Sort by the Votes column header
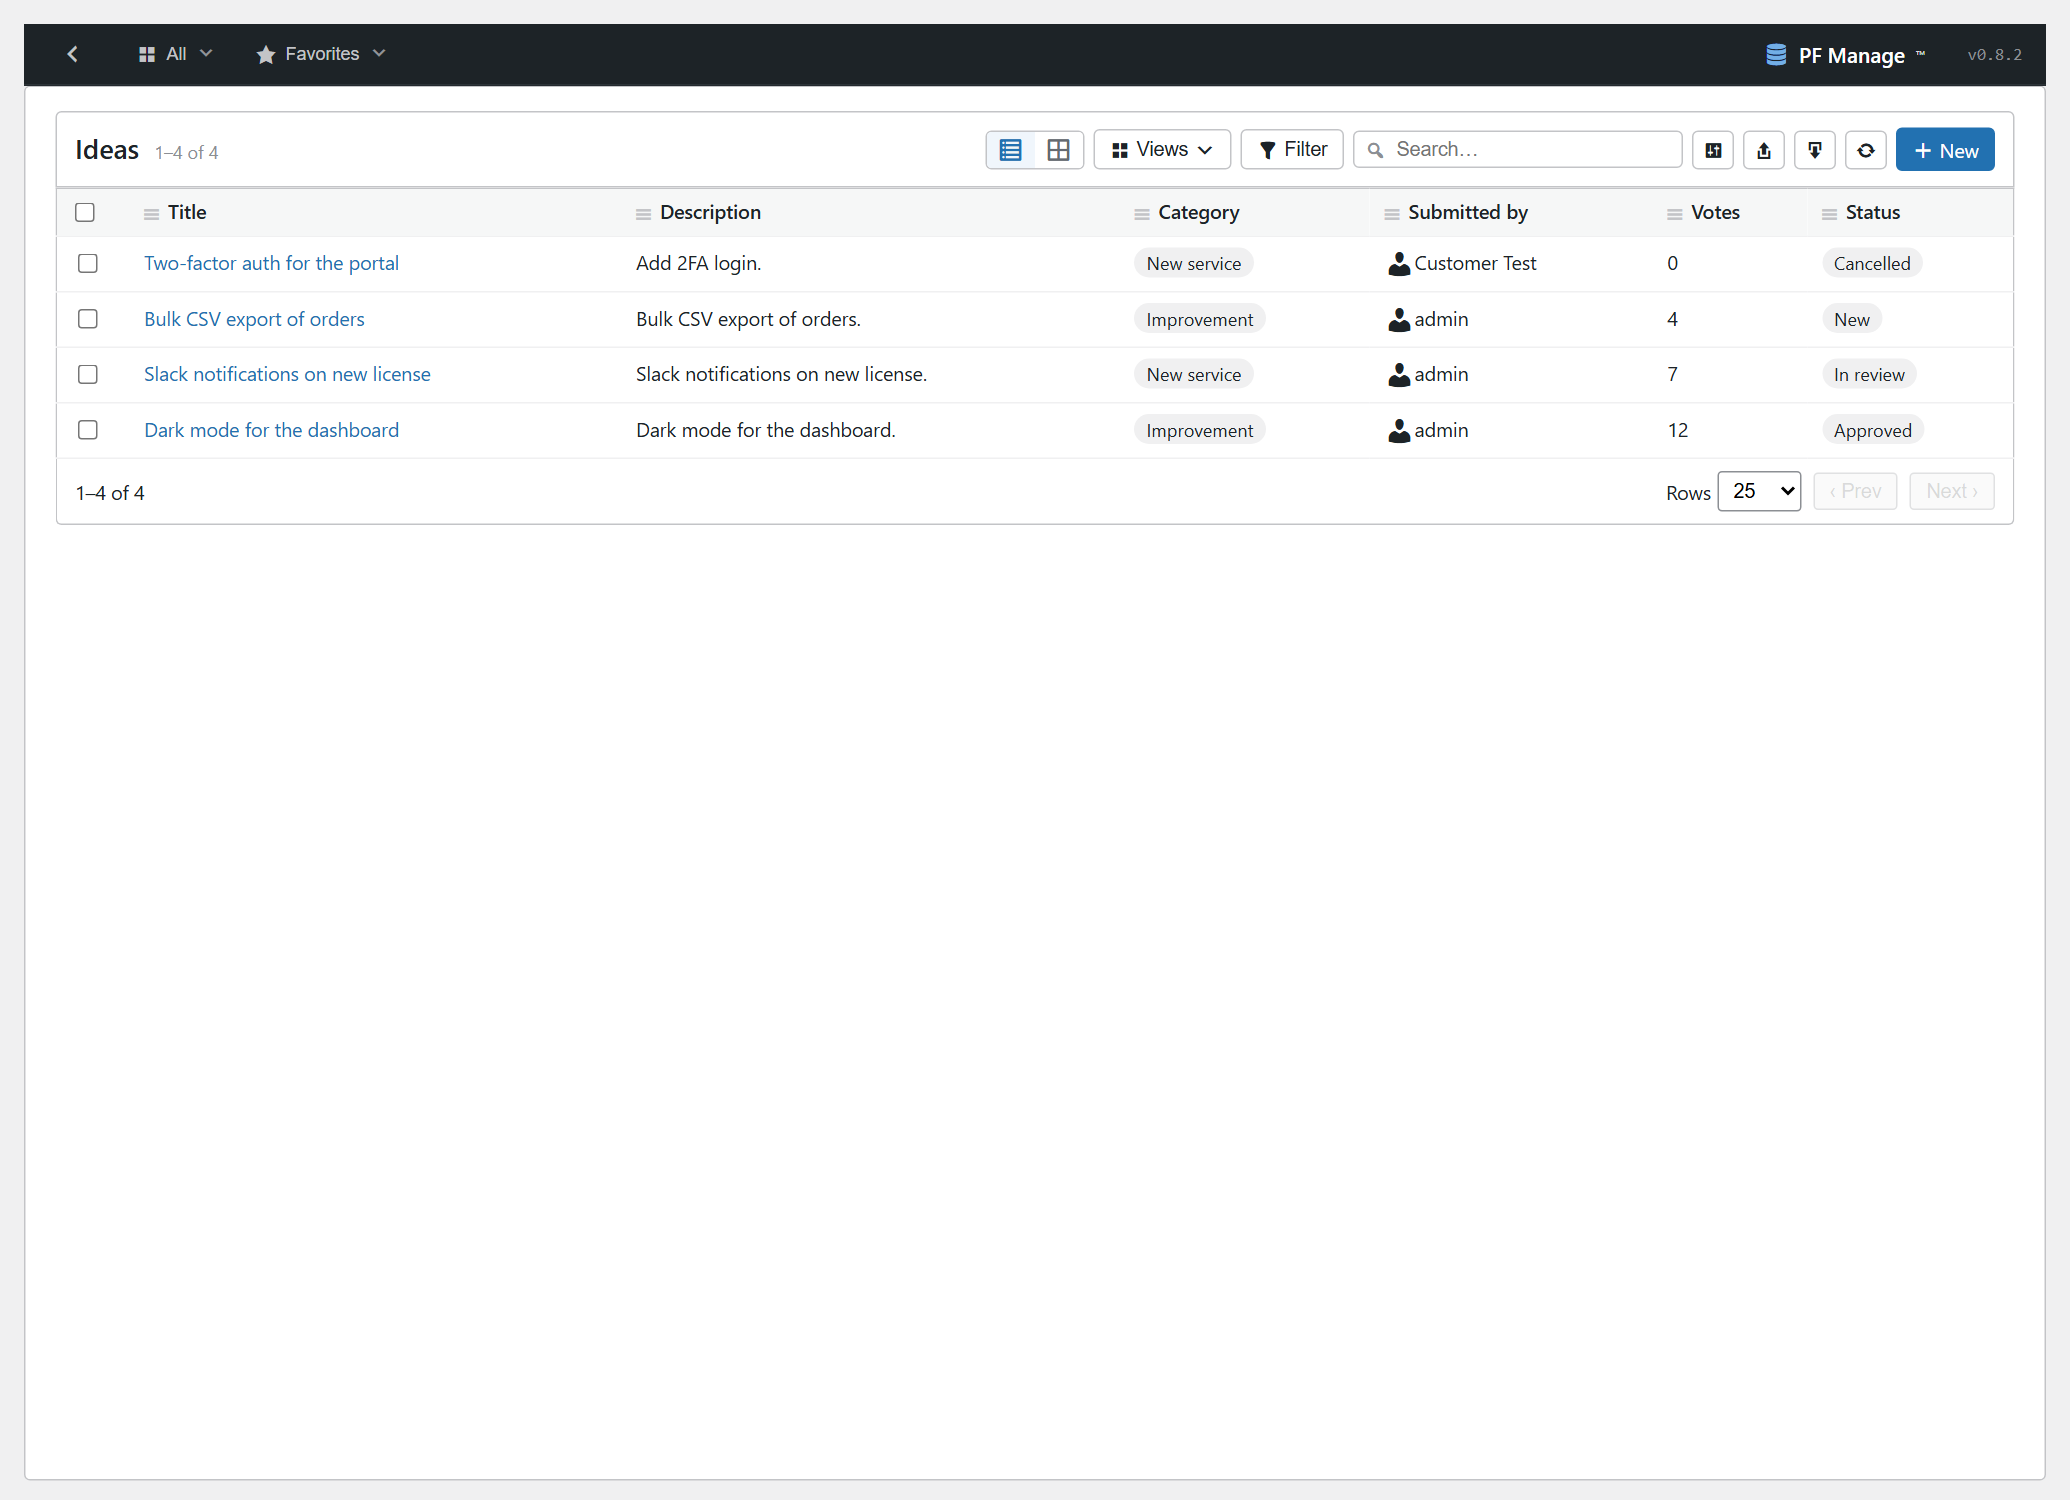 tap(1715, 212)
